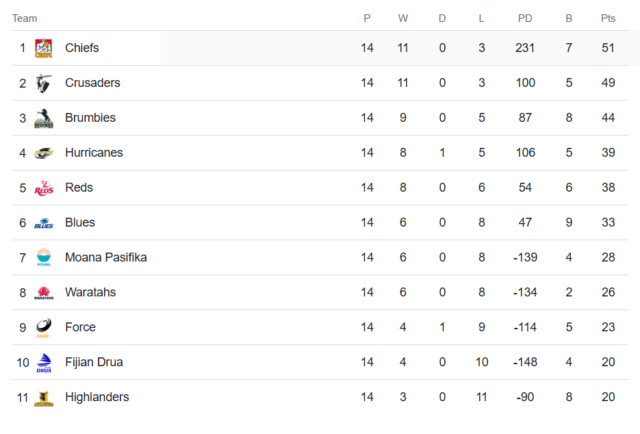This screenshot has height=434, width=640.
Task: Select the Hurricanes team name
Action: coord(94,153)
